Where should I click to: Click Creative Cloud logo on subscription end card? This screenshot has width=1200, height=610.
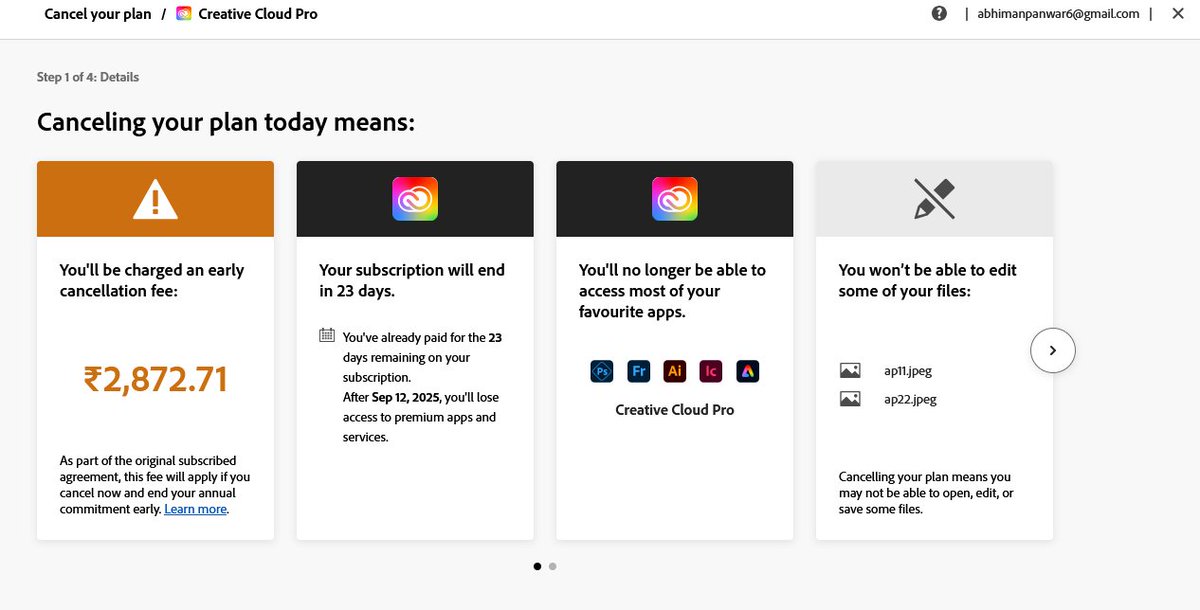[x=415, y=198]
